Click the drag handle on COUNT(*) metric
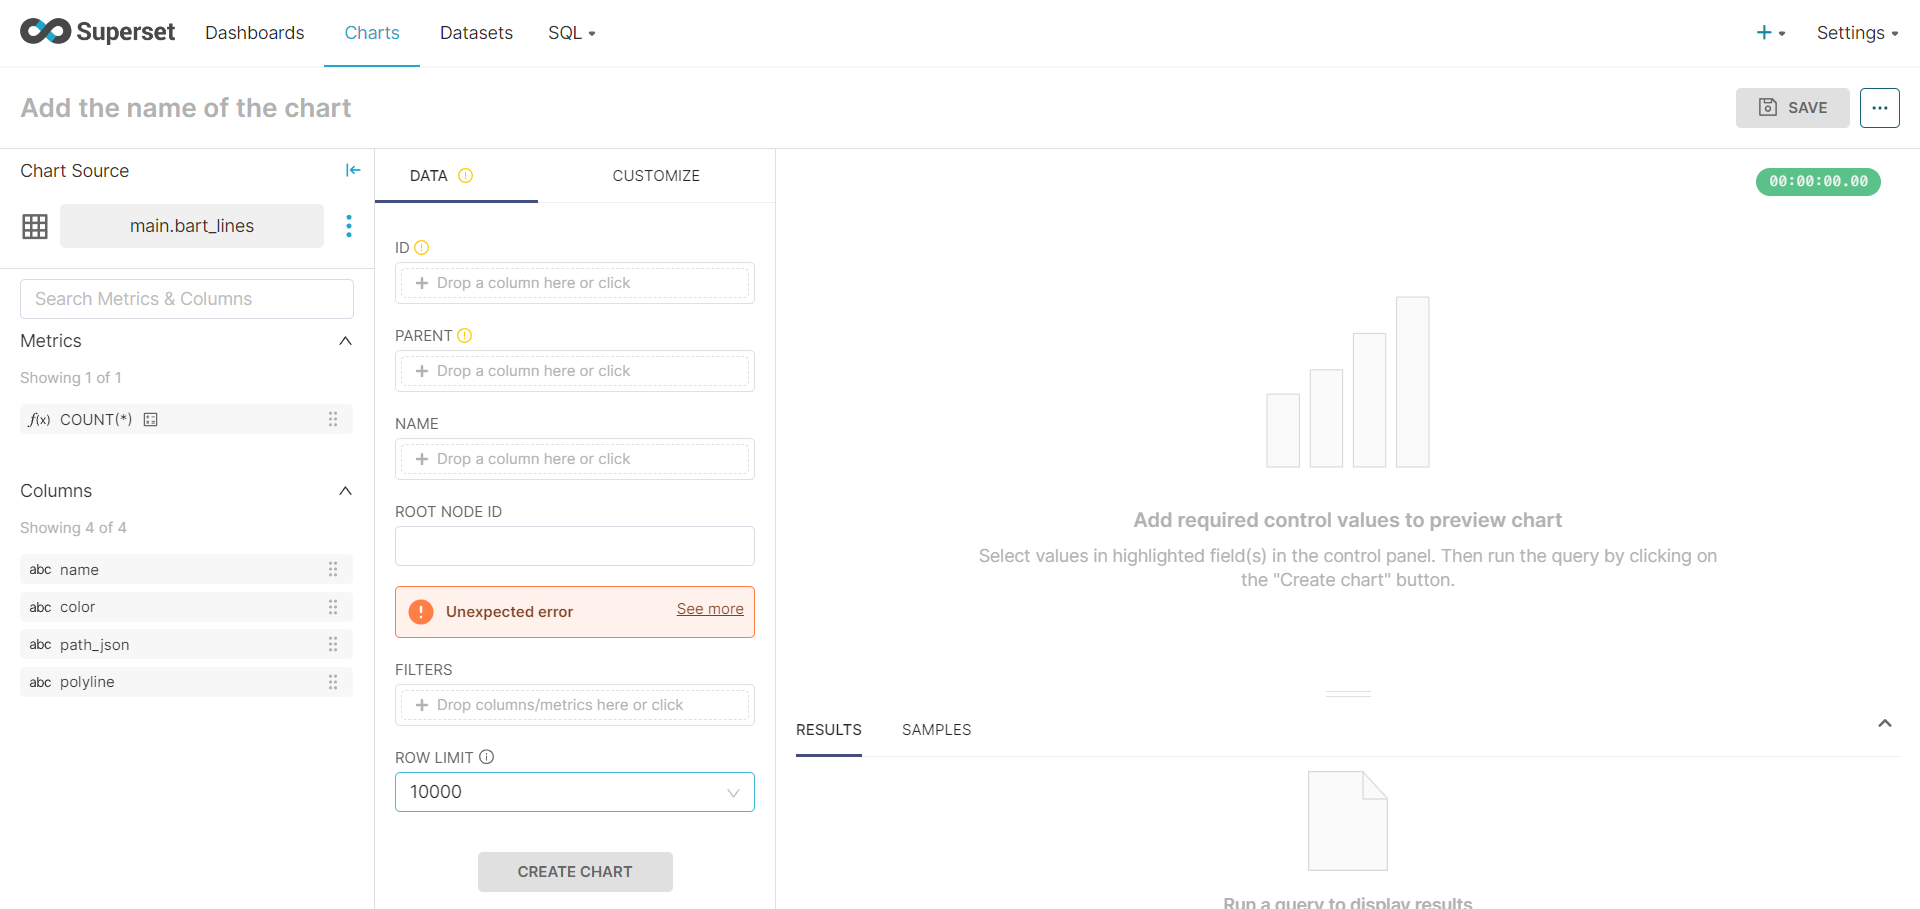Screen dimensions: 1920x909 click(x=333, y=419)
